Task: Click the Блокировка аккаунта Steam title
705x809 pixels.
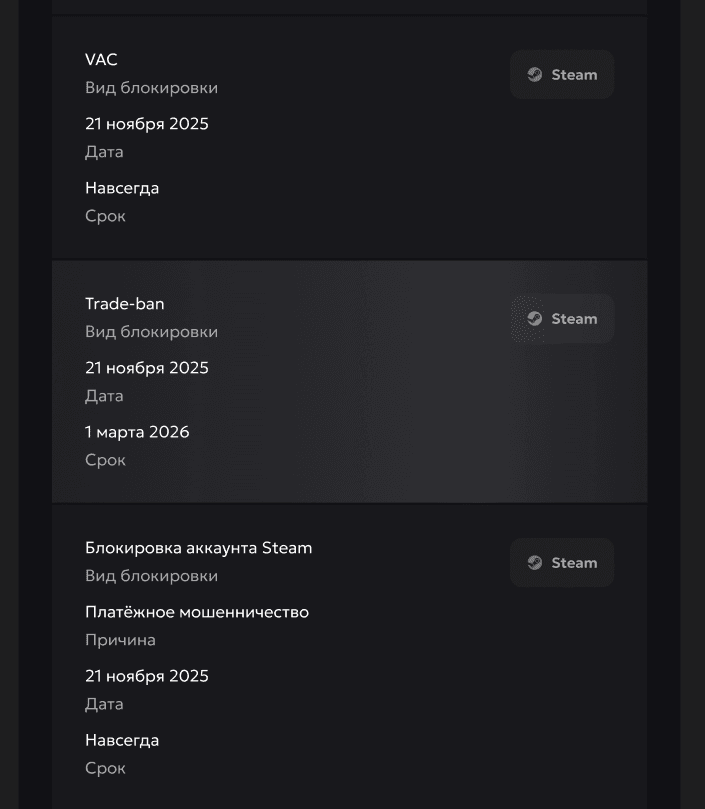Action: click(198, 548)
